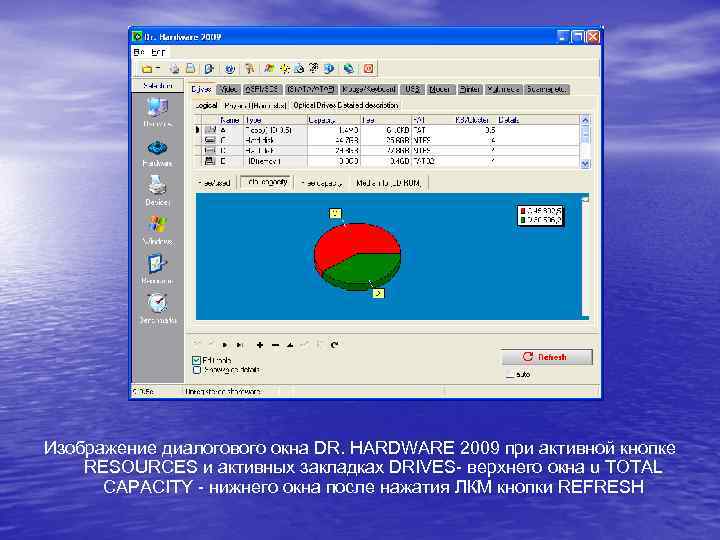720x540 pixels.
Task: Expand the dropdown arrow beside folder icon
Action: coord(158,68)
